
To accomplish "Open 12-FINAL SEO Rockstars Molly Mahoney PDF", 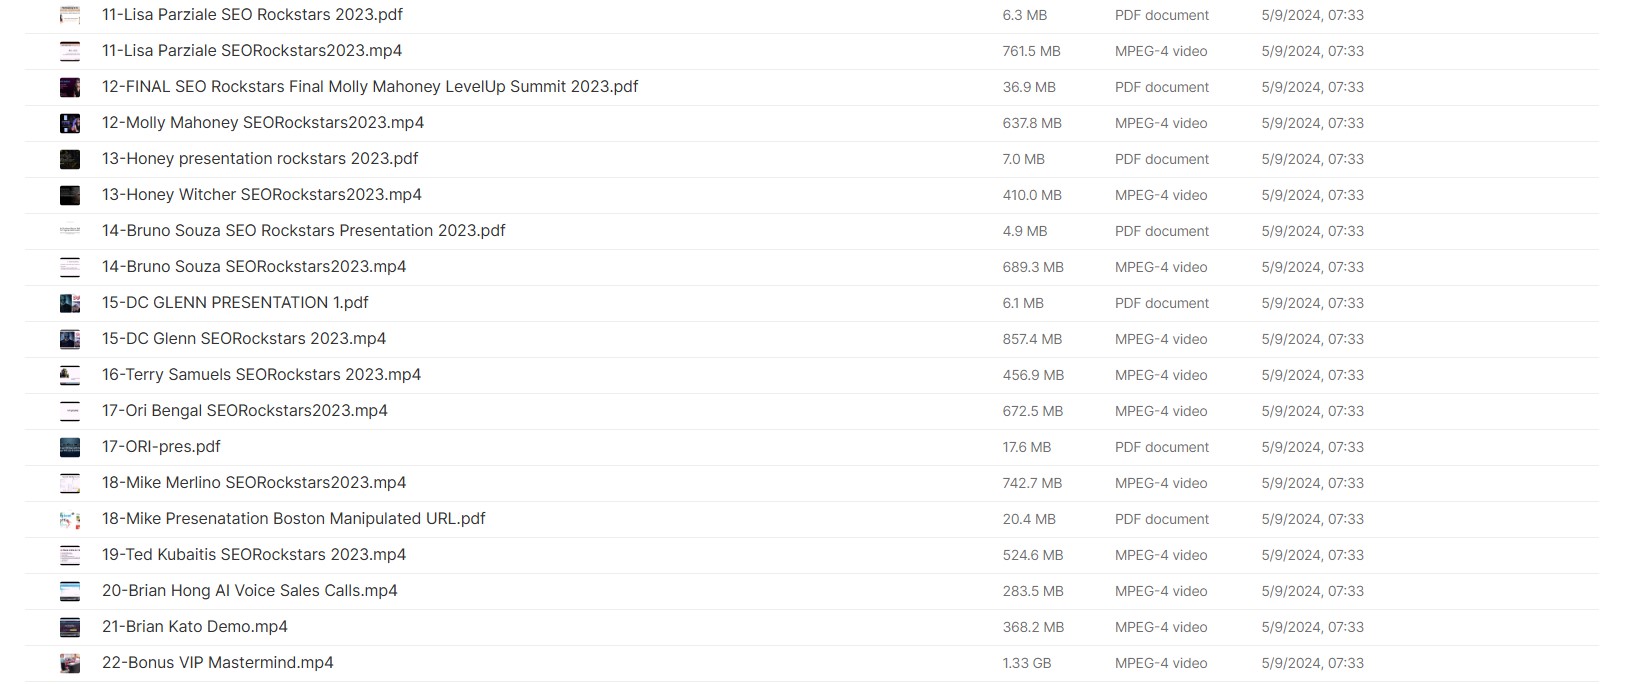I will 370,87.
